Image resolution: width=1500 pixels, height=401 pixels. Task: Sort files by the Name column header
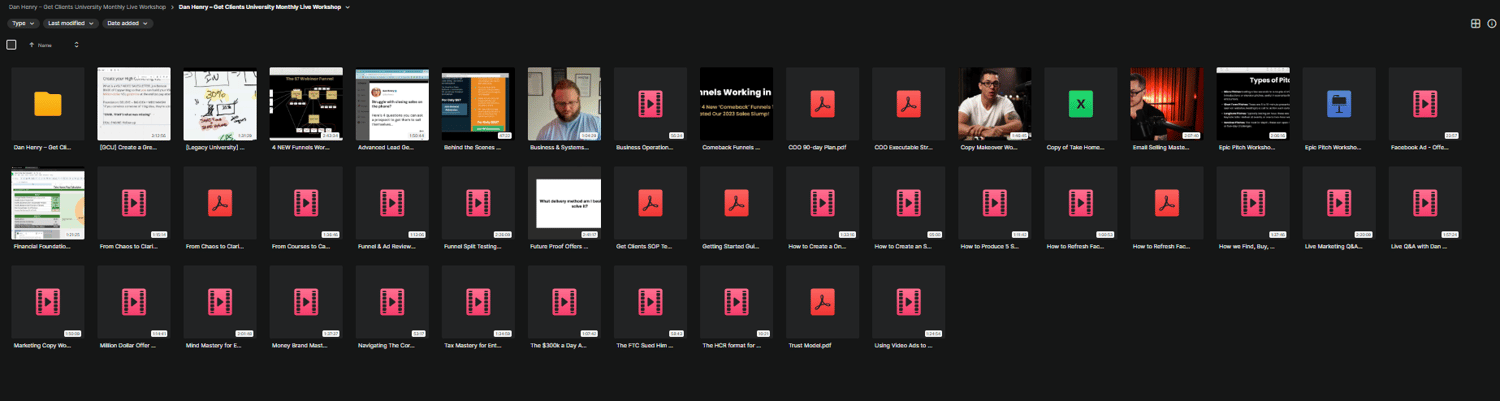tap(45, 45)
